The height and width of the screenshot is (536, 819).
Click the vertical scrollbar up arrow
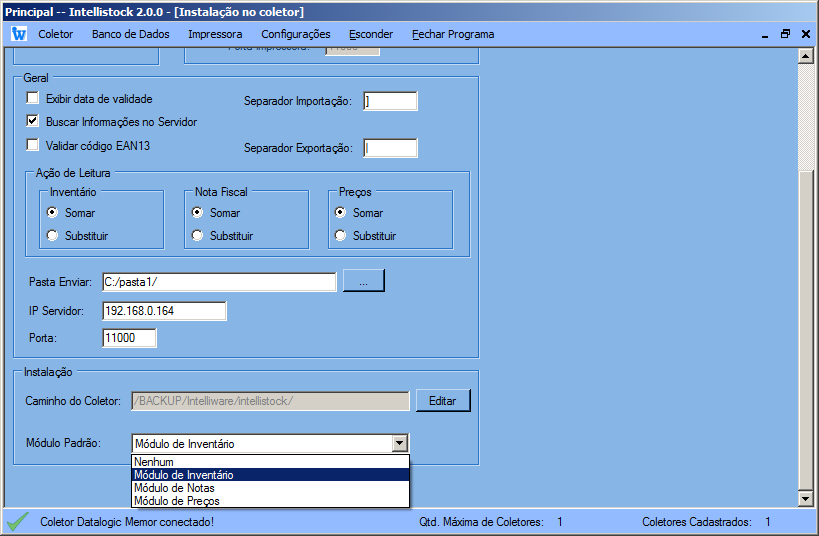805,56
